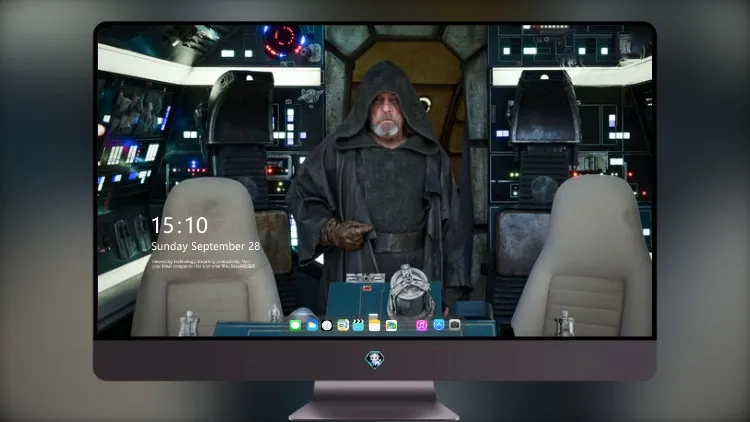
Task: Open the blue App Store icon
Action: click(439, 325)
